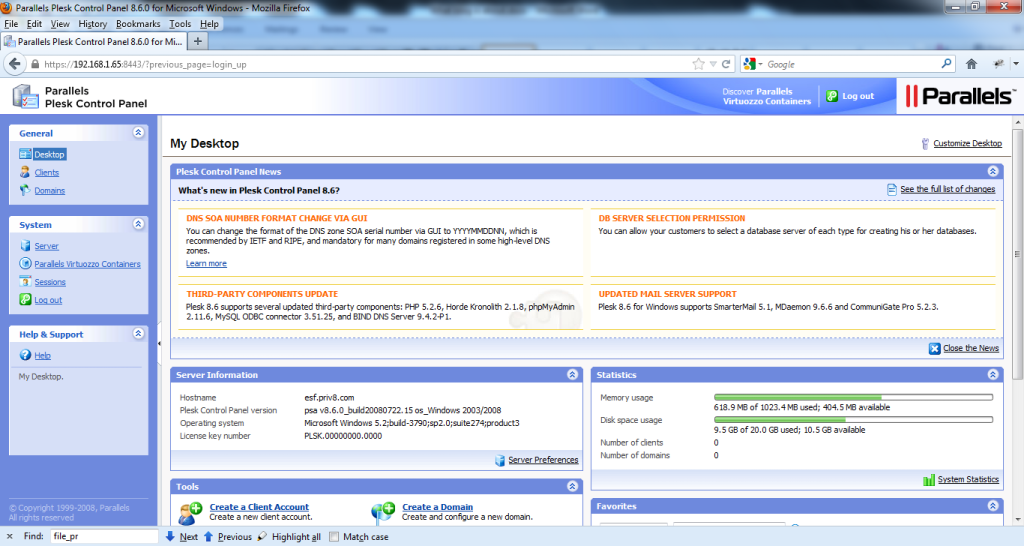Image resolution: width=1024 pixels, height=546 pixels.
Task: Open the View menu
Action: 59,24
